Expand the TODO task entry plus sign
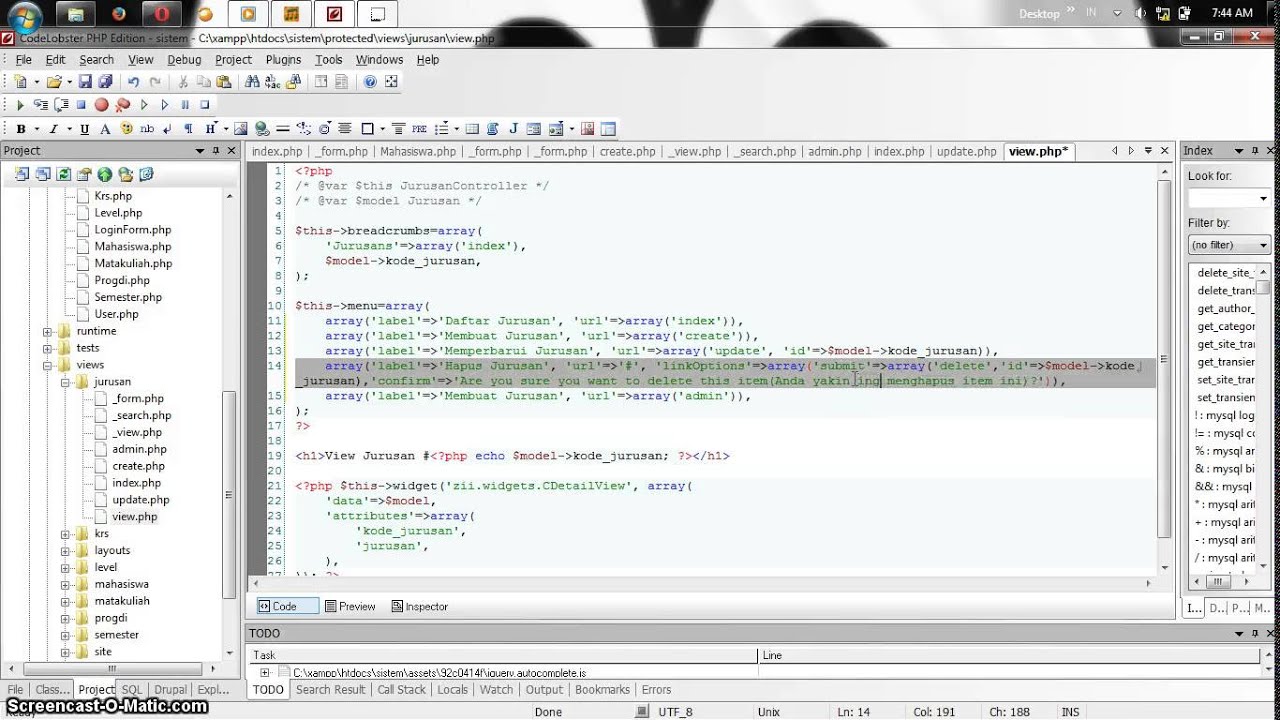 [264, 673]
